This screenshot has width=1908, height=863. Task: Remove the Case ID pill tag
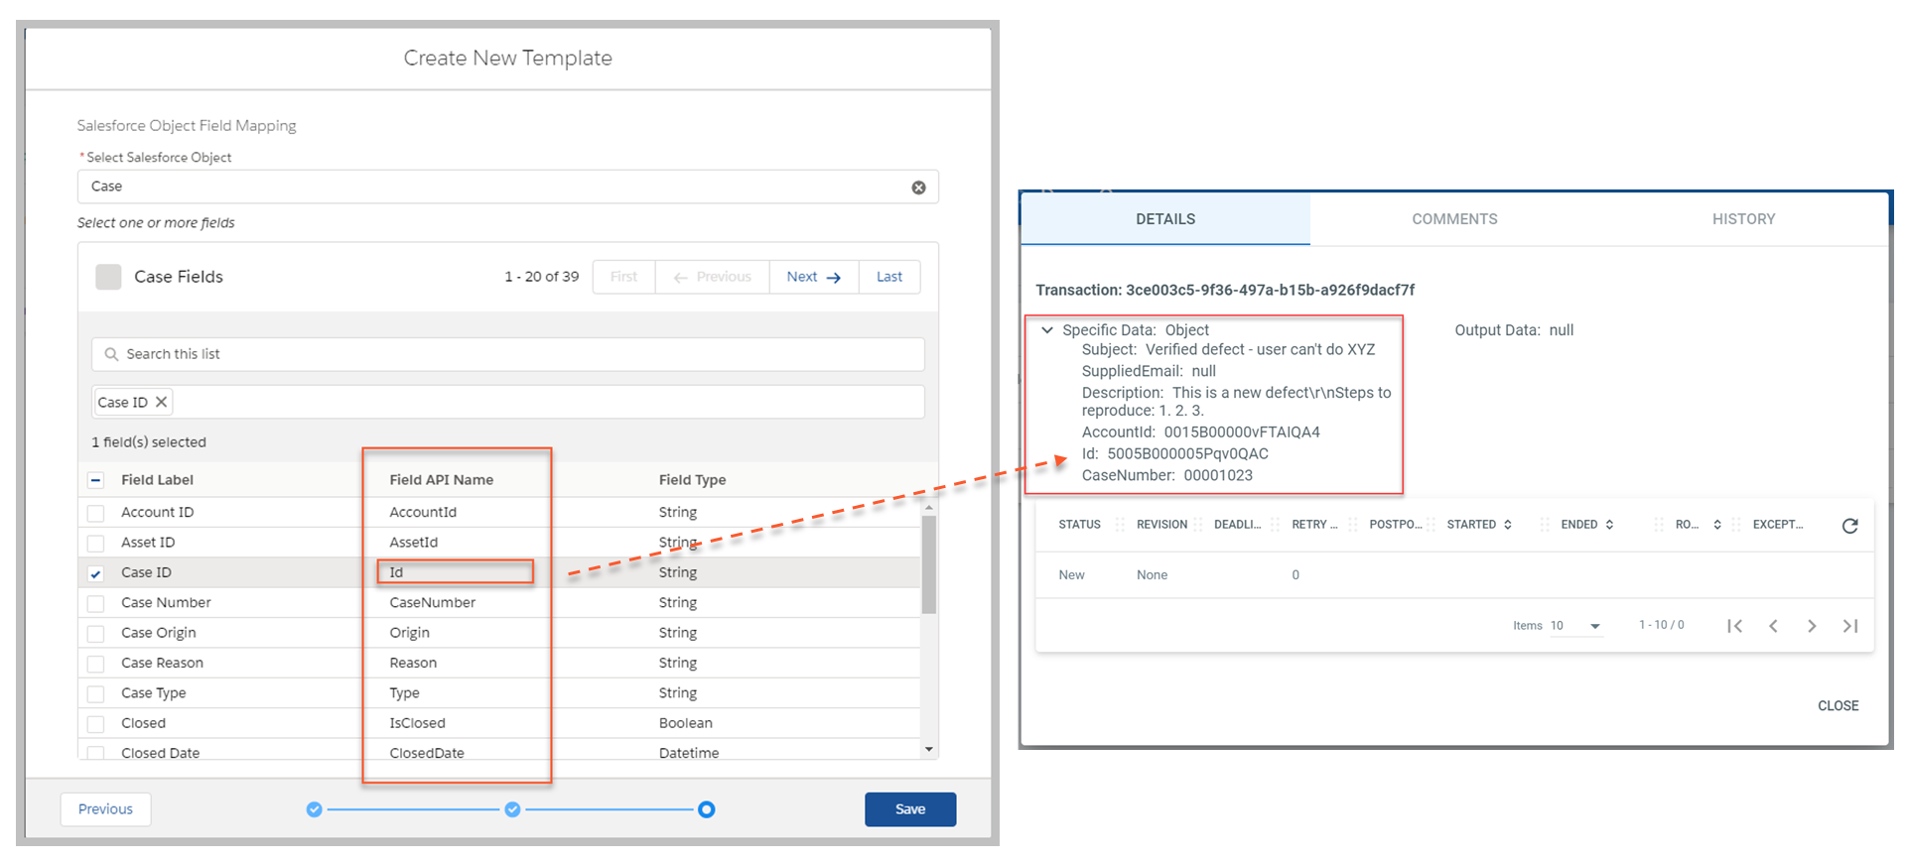tap(161, 402)
